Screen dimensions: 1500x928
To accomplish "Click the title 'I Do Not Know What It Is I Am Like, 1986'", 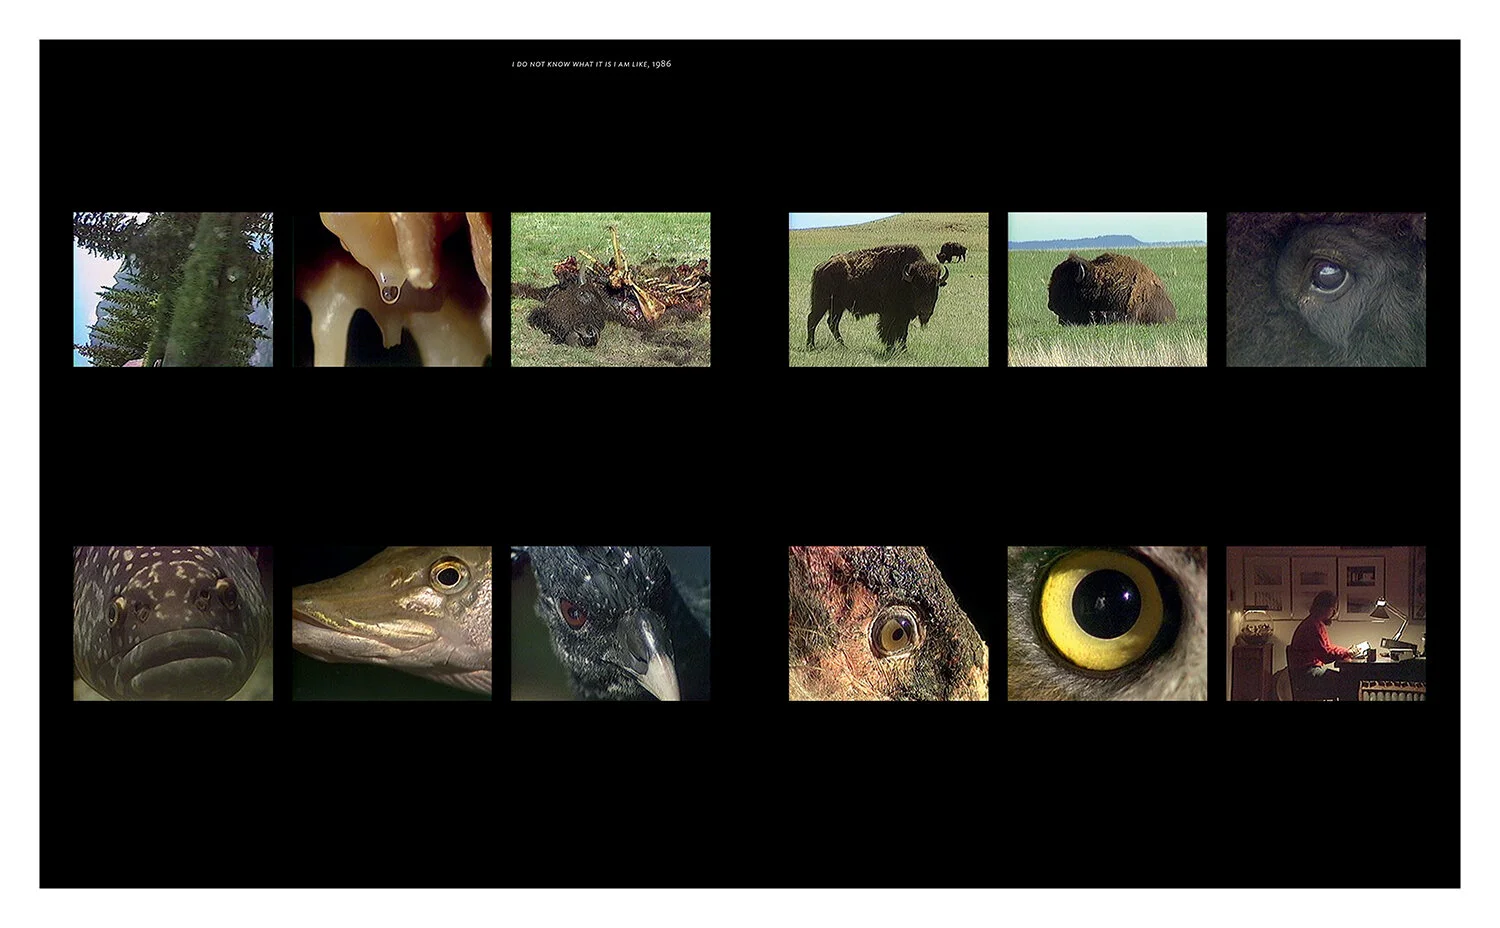I will point(592,64).
